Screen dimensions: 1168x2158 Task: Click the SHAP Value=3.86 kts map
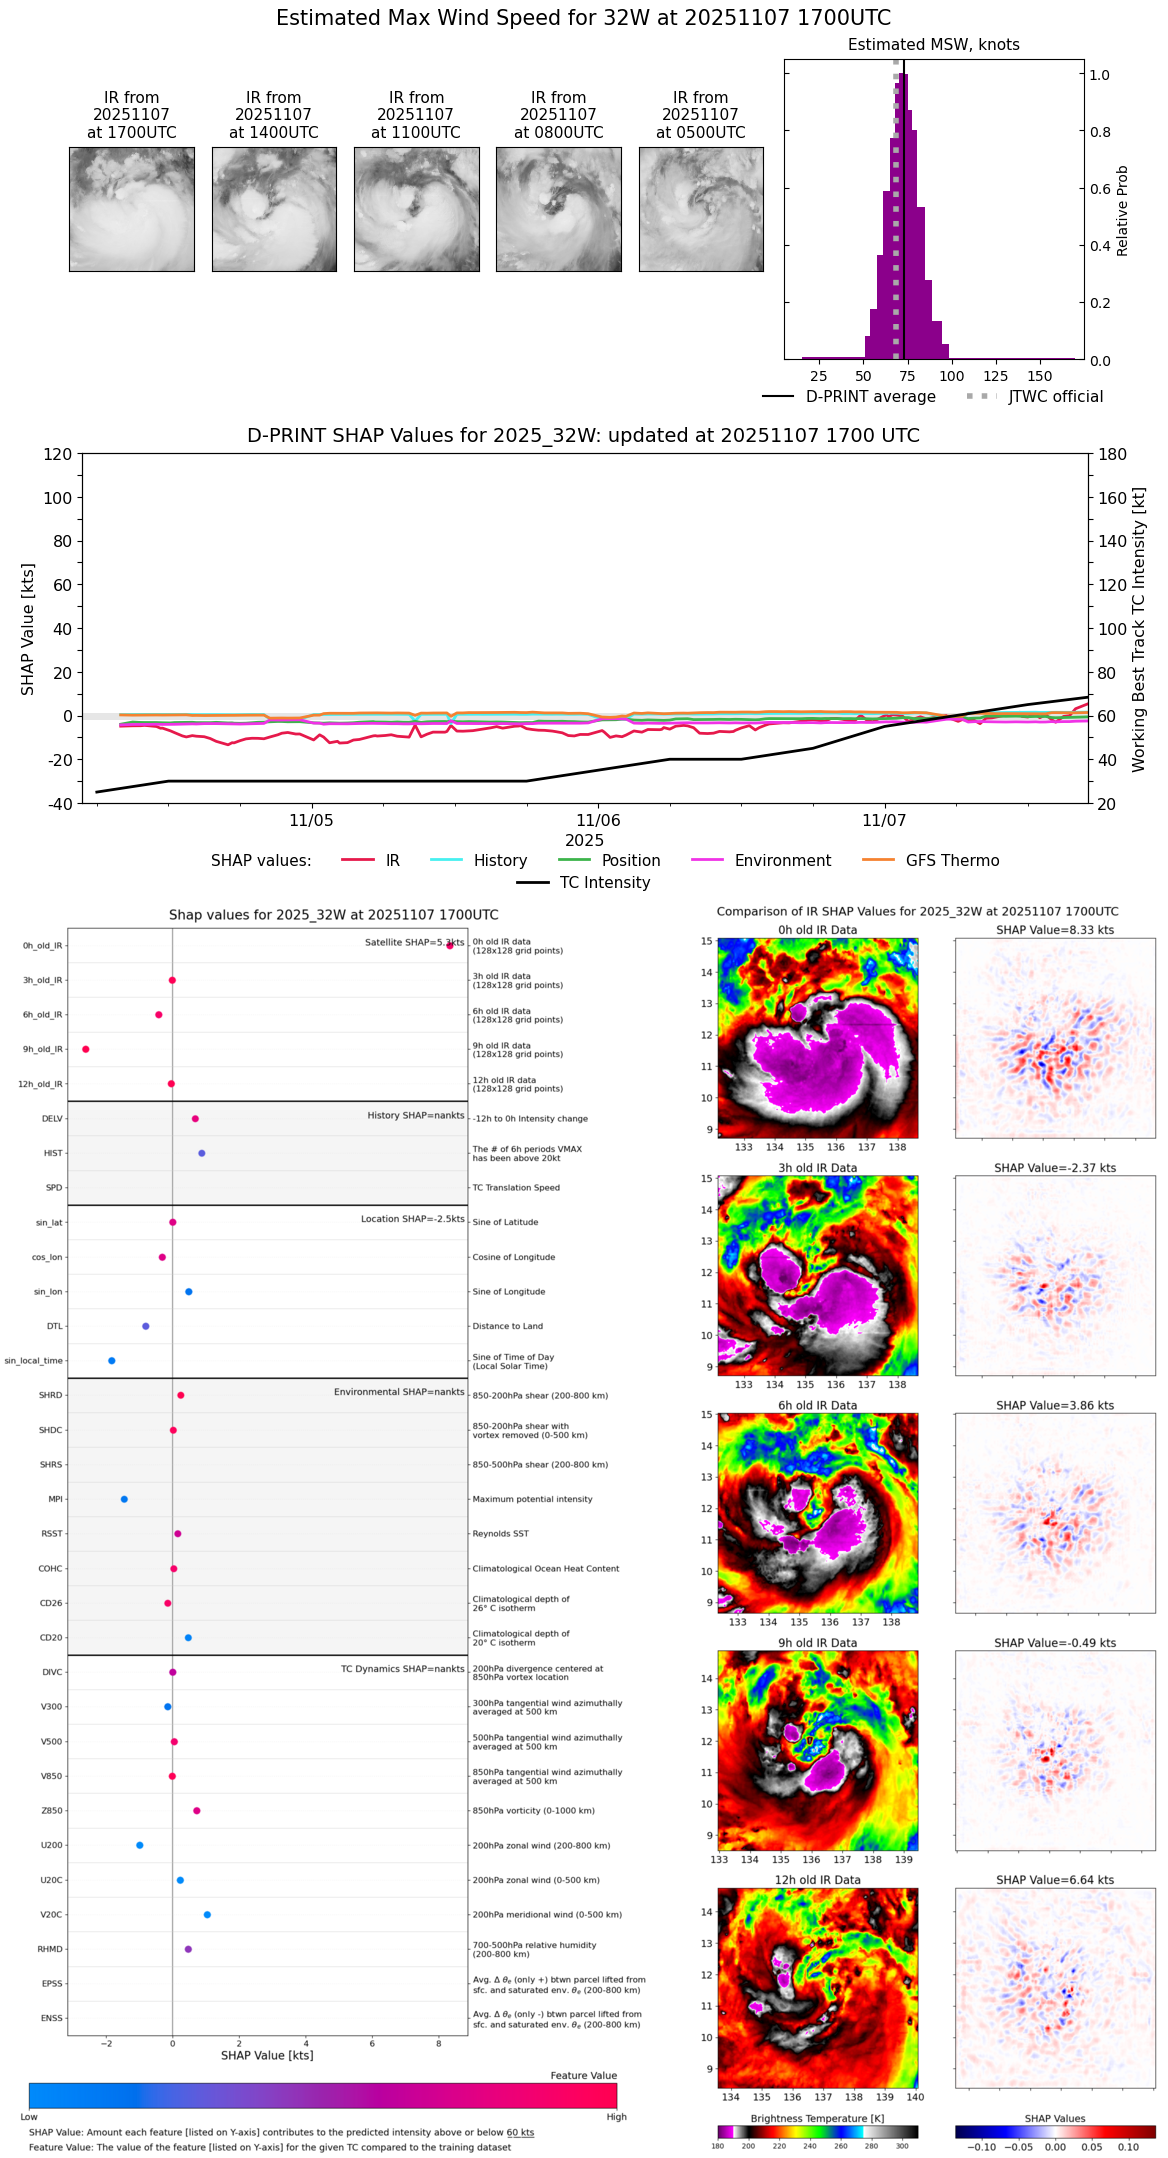(1055, 1513)
